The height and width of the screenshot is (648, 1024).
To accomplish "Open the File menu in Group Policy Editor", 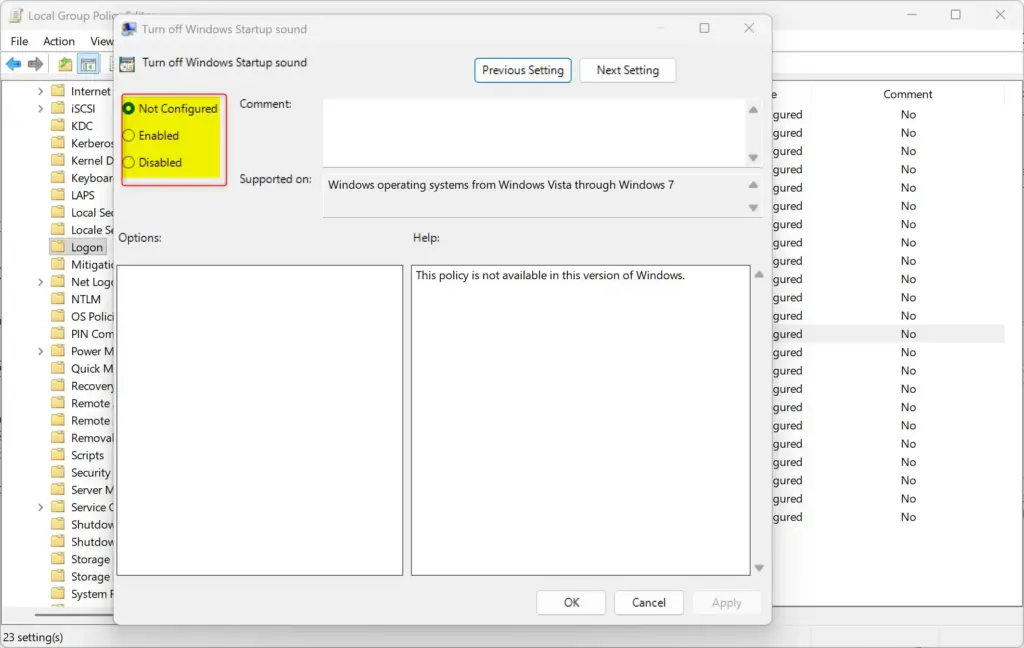I will [20, 41].
